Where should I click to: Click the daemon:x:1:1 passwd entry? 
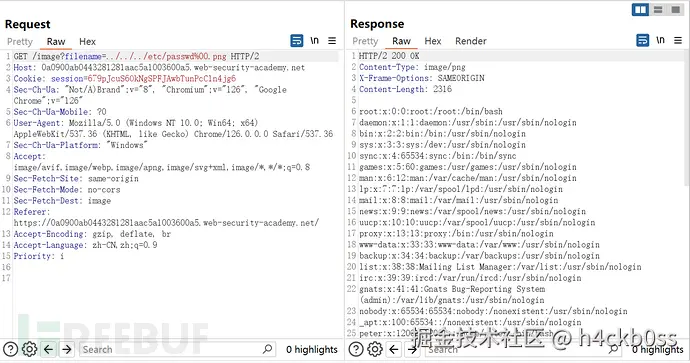coord(468,122)
